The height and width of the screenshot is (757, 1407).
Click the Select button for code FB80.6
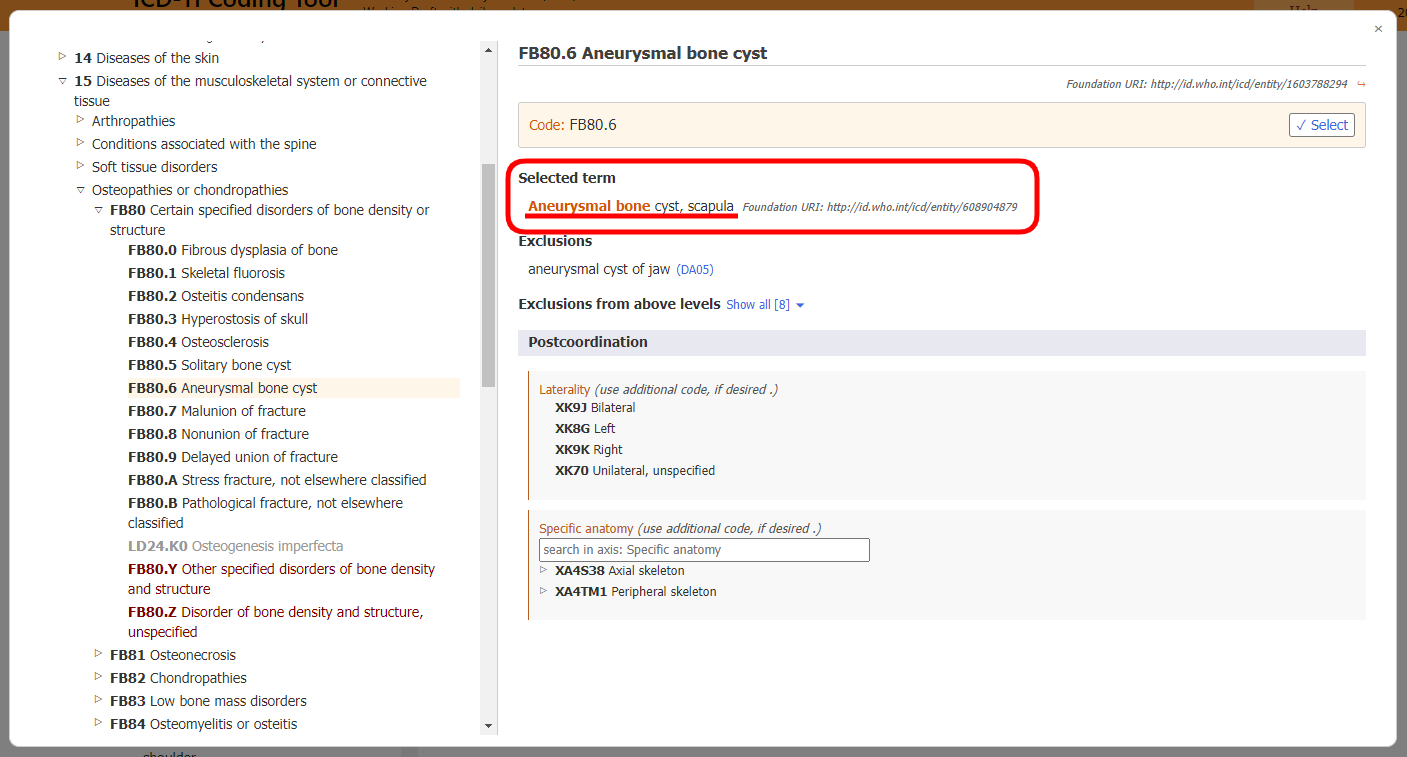[x=1321, y=124]
